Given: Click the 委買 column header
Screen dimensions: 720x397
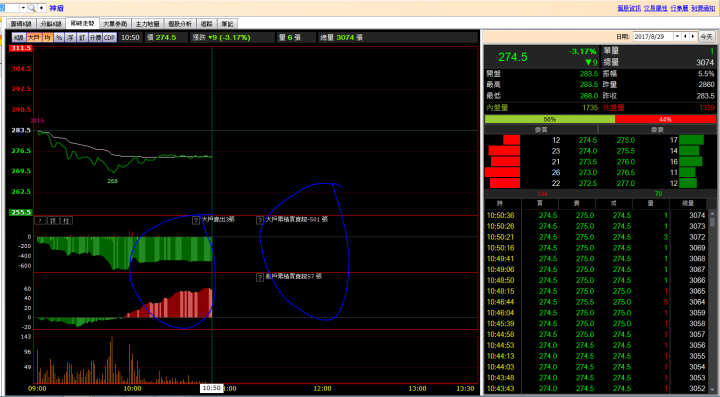Looking at the screenshot, I should coord(541,130).
